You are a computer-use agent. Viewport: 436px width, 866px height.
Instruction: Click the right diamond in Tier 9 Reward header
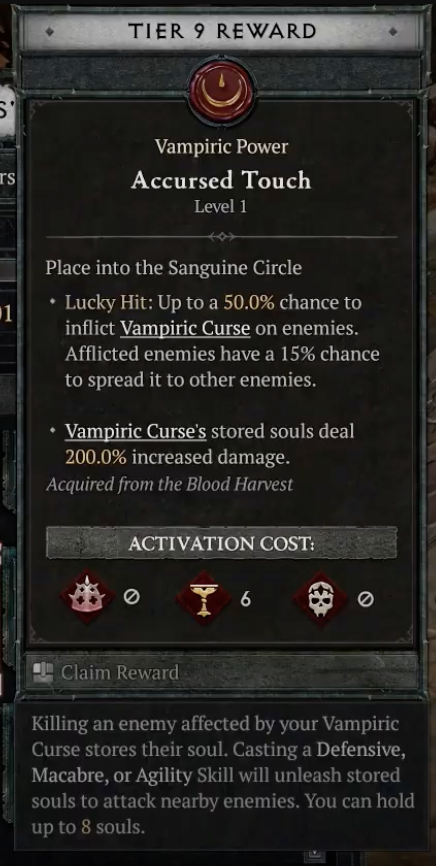(x=393, y=32)
